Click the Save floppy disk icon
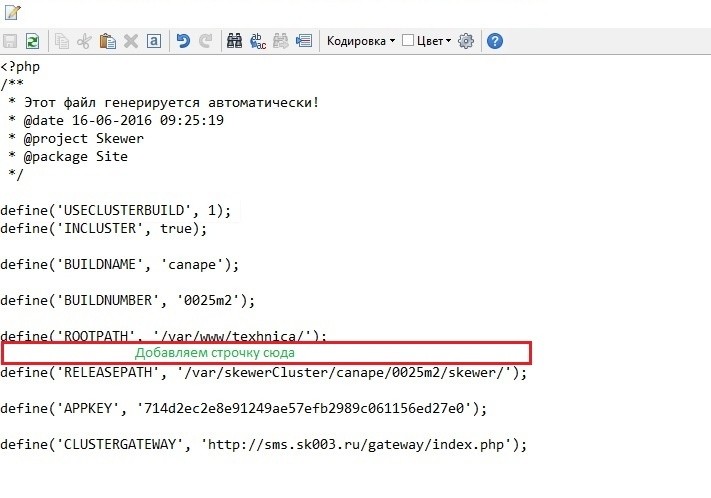This screenshot has width=711, height=498. click(x=11, y=41)
